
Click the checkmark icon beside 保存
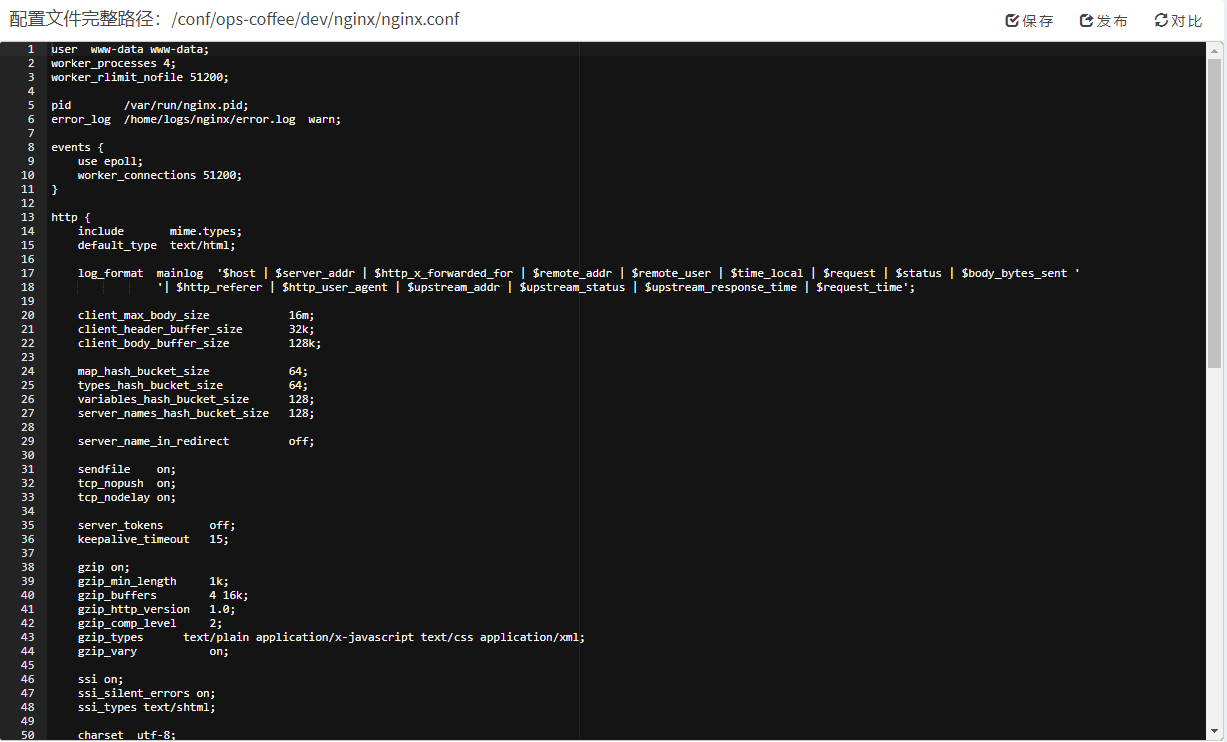pyautogui.click(x=1012, y=20)
